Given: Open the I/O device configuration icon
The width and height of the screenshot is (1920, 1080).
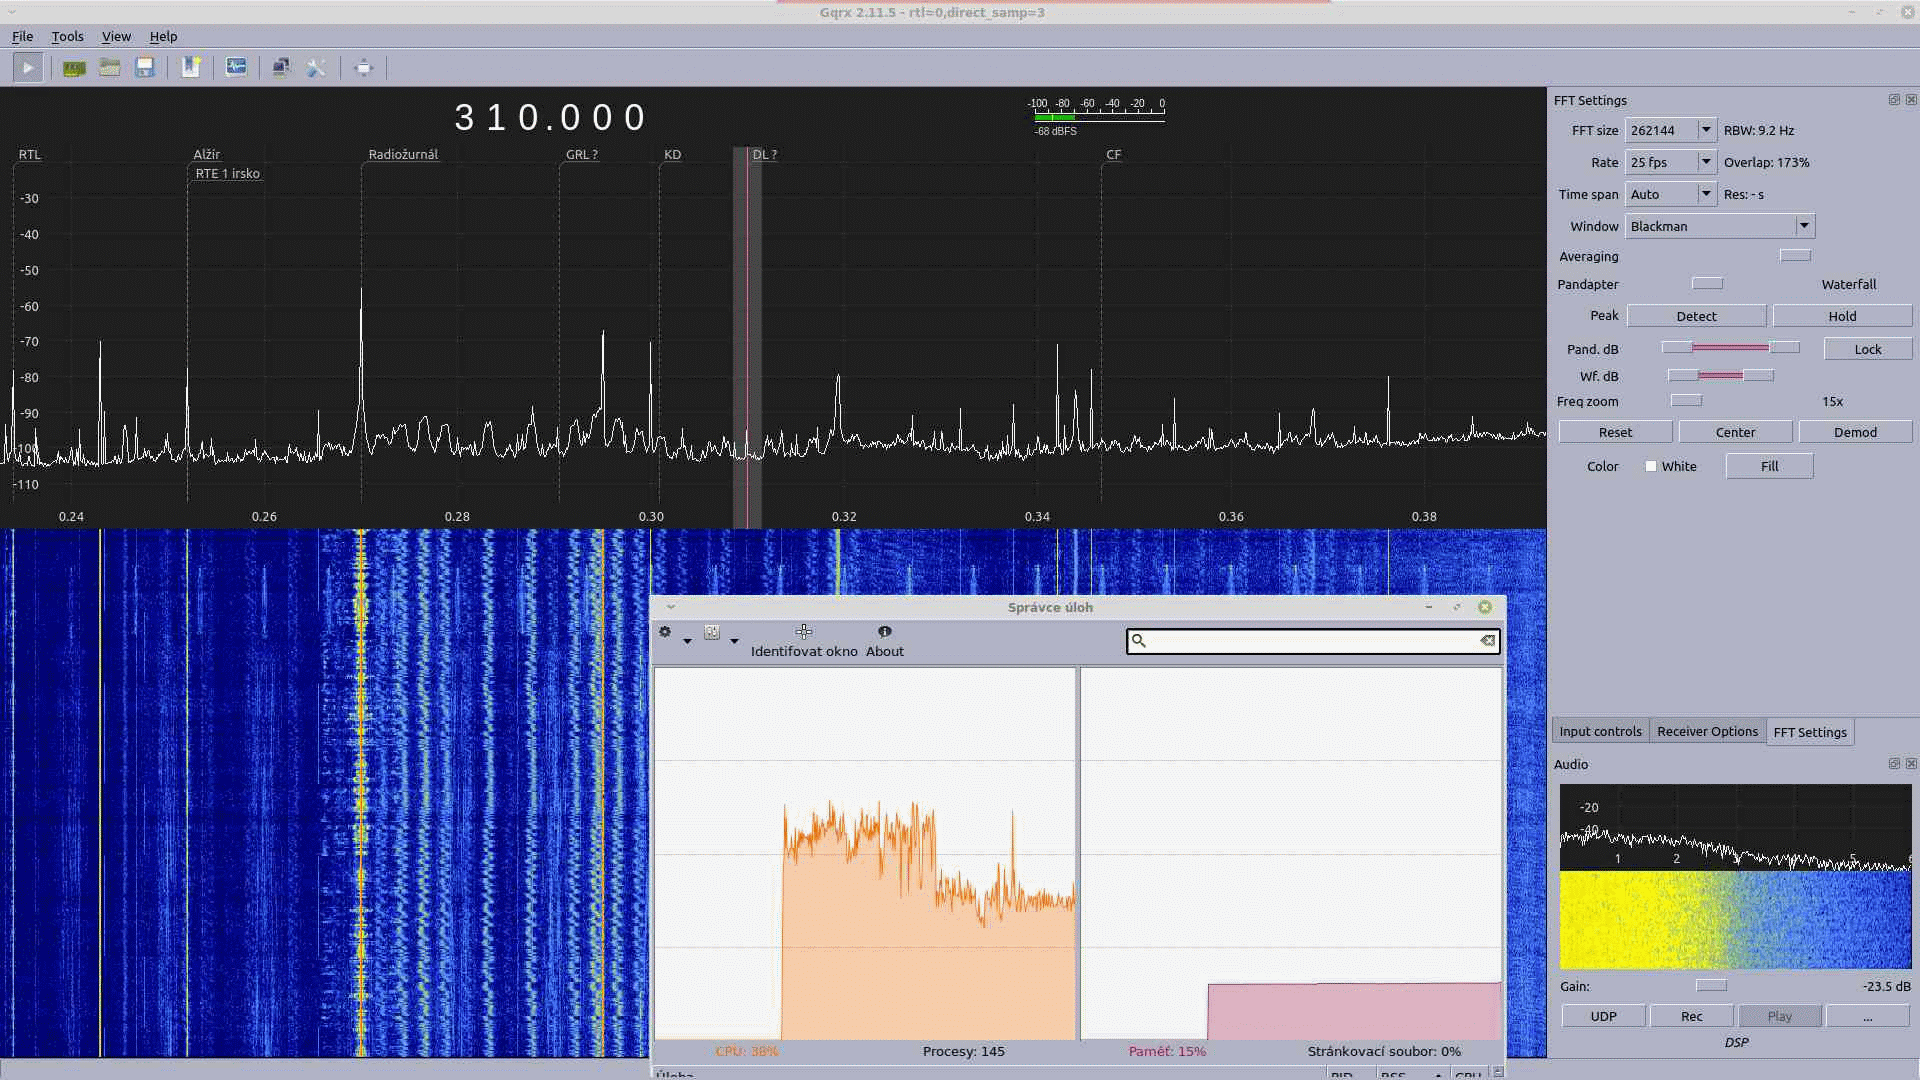Looking at the screenshot, I should point(74,68).
